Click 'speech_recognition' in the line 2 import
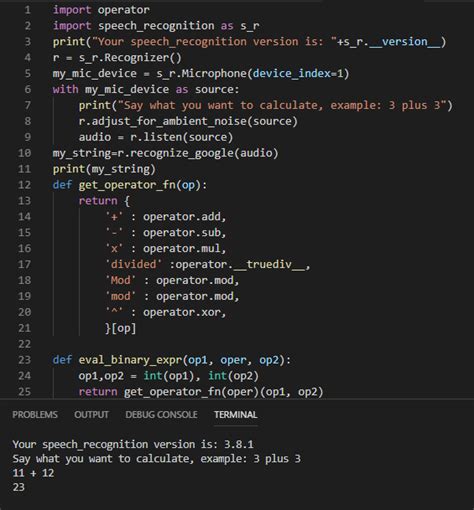 (156, 26)
